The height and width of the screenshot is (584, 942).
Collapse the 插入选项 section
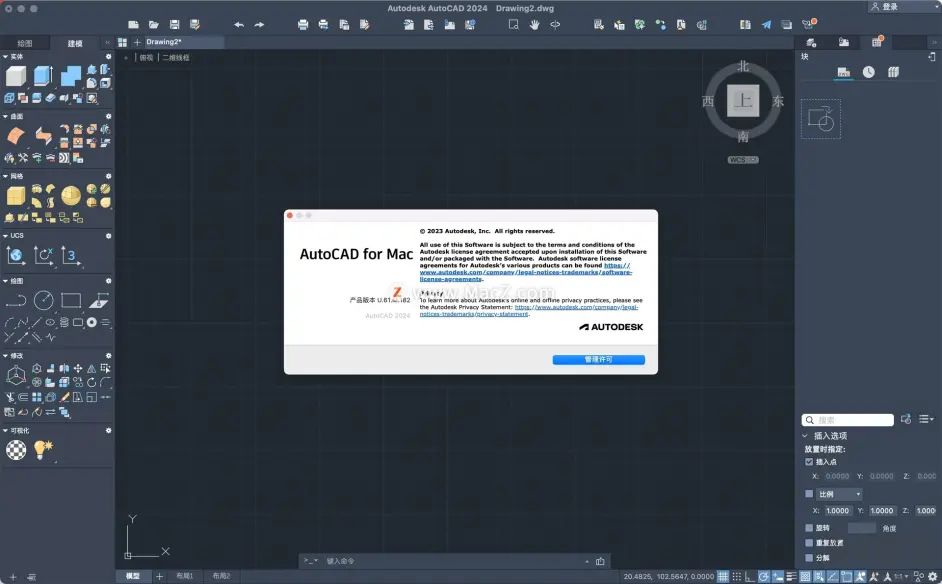805,436
